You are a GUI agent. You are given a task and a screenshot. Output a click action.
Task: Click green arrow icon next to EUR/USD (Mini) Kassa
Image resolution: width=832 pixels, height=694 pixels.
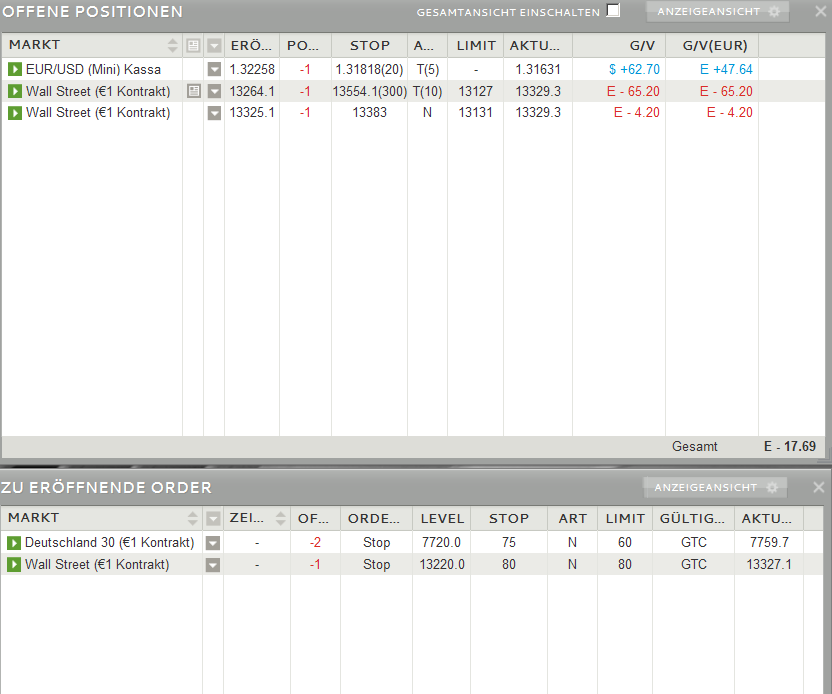coord(15,69)
